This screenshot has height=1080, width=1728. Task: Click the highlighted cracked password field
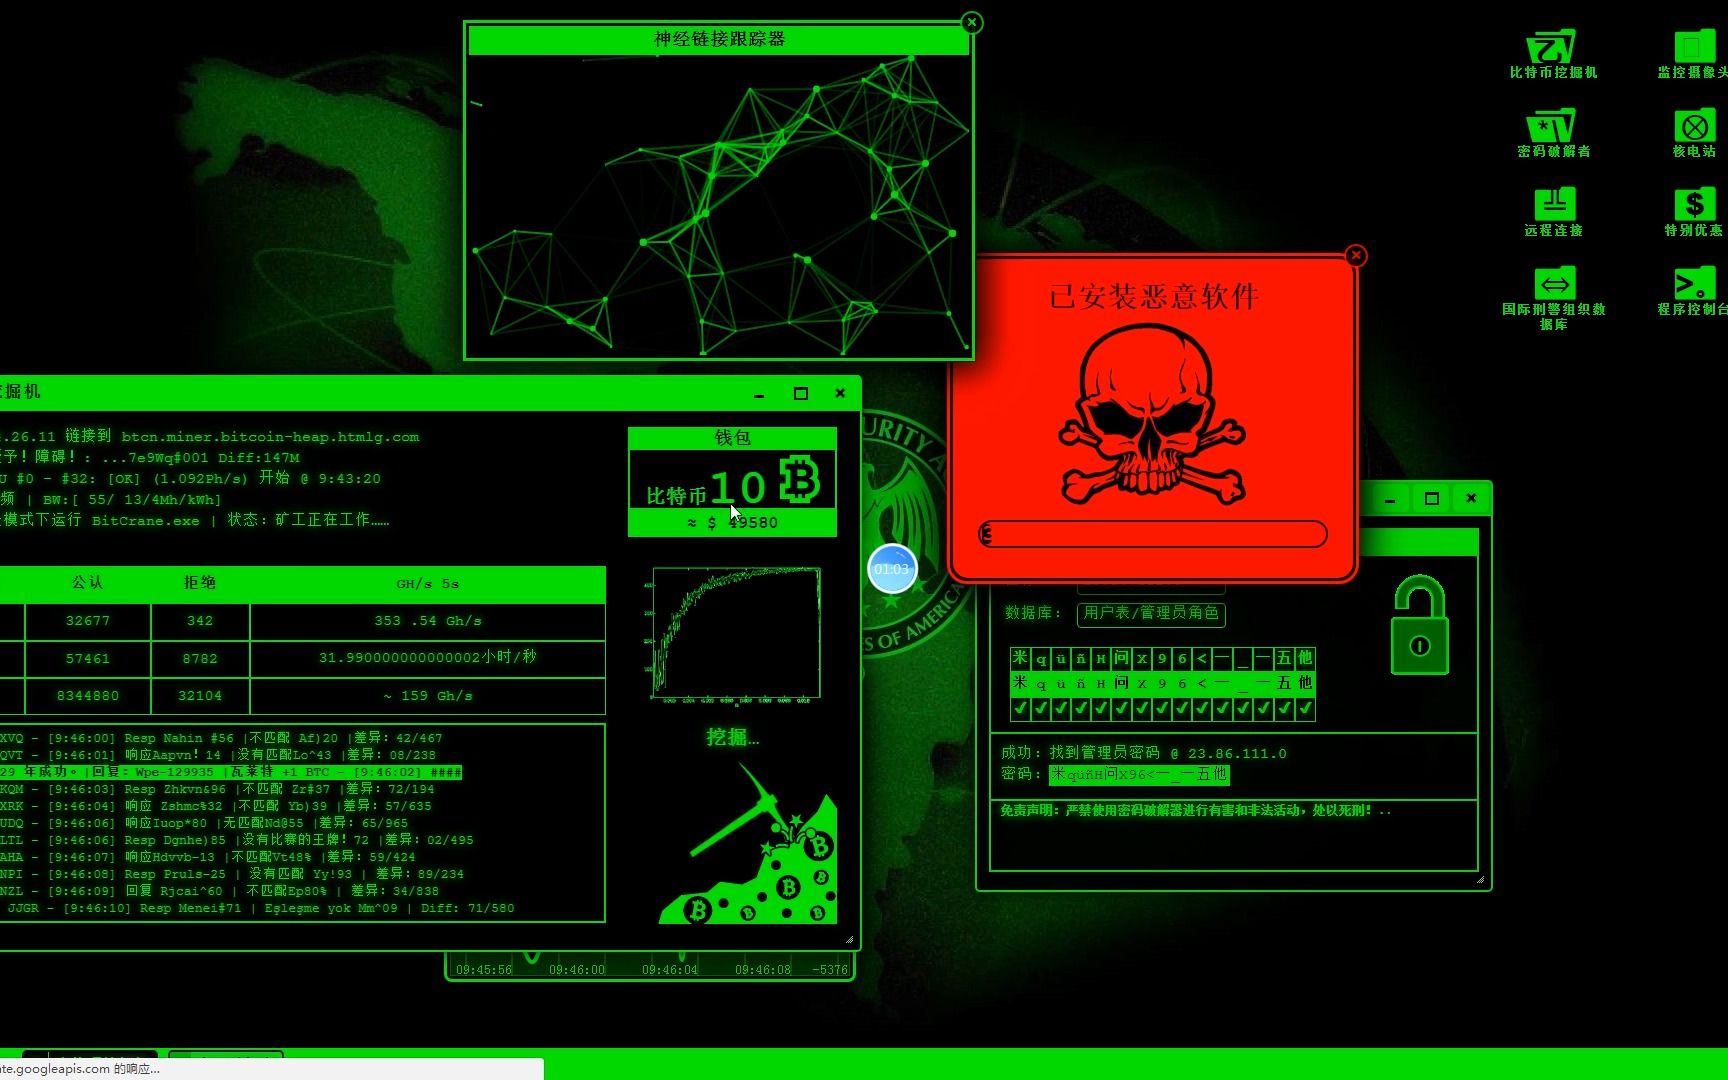(1139, 774)
